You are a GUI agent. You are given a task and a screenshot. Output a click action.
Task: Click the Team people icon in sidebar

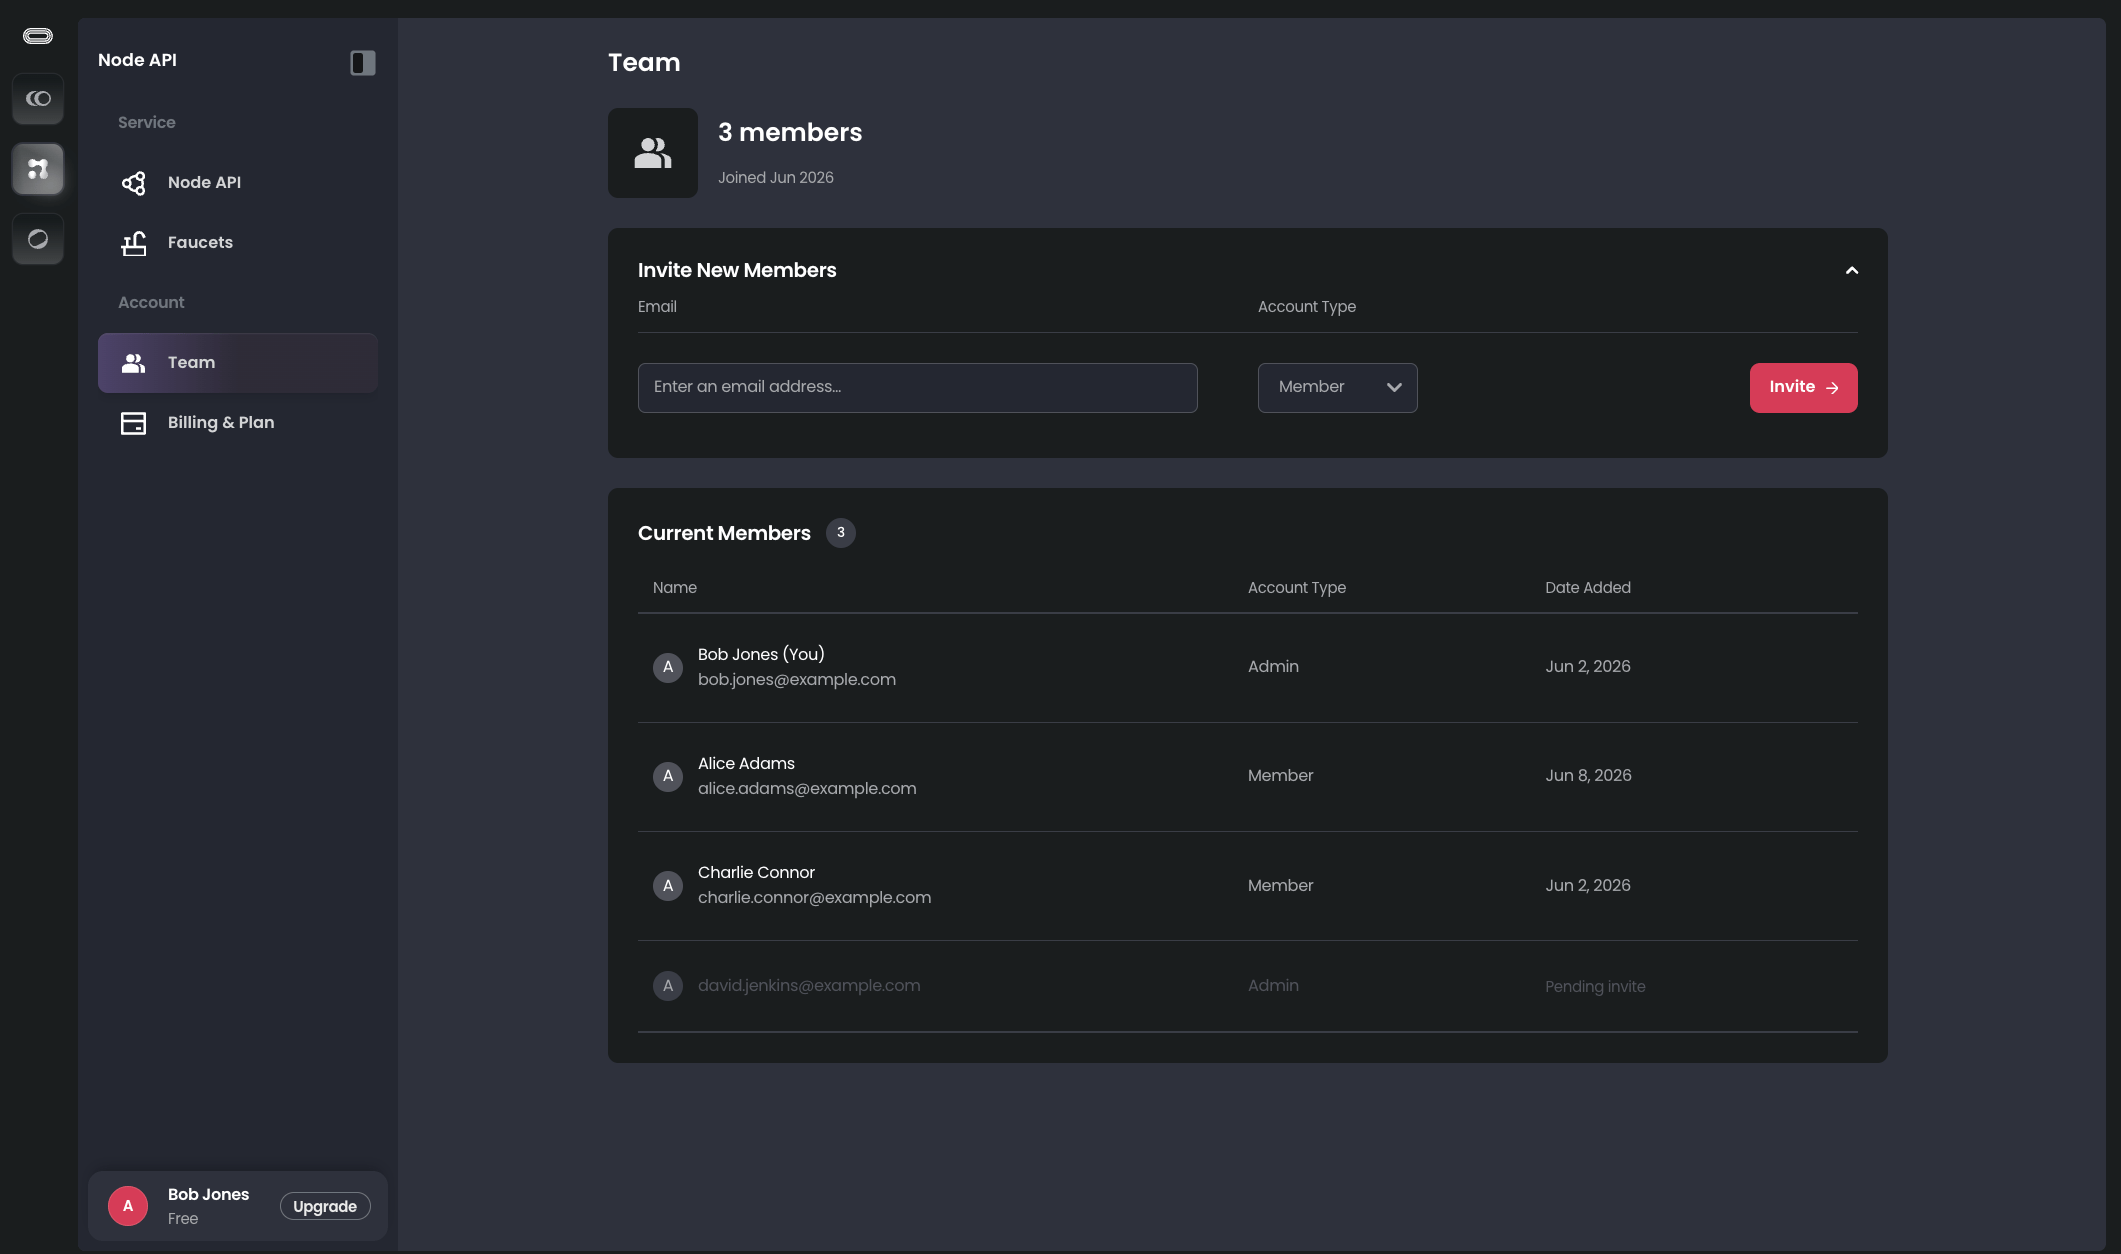point(134,363)
